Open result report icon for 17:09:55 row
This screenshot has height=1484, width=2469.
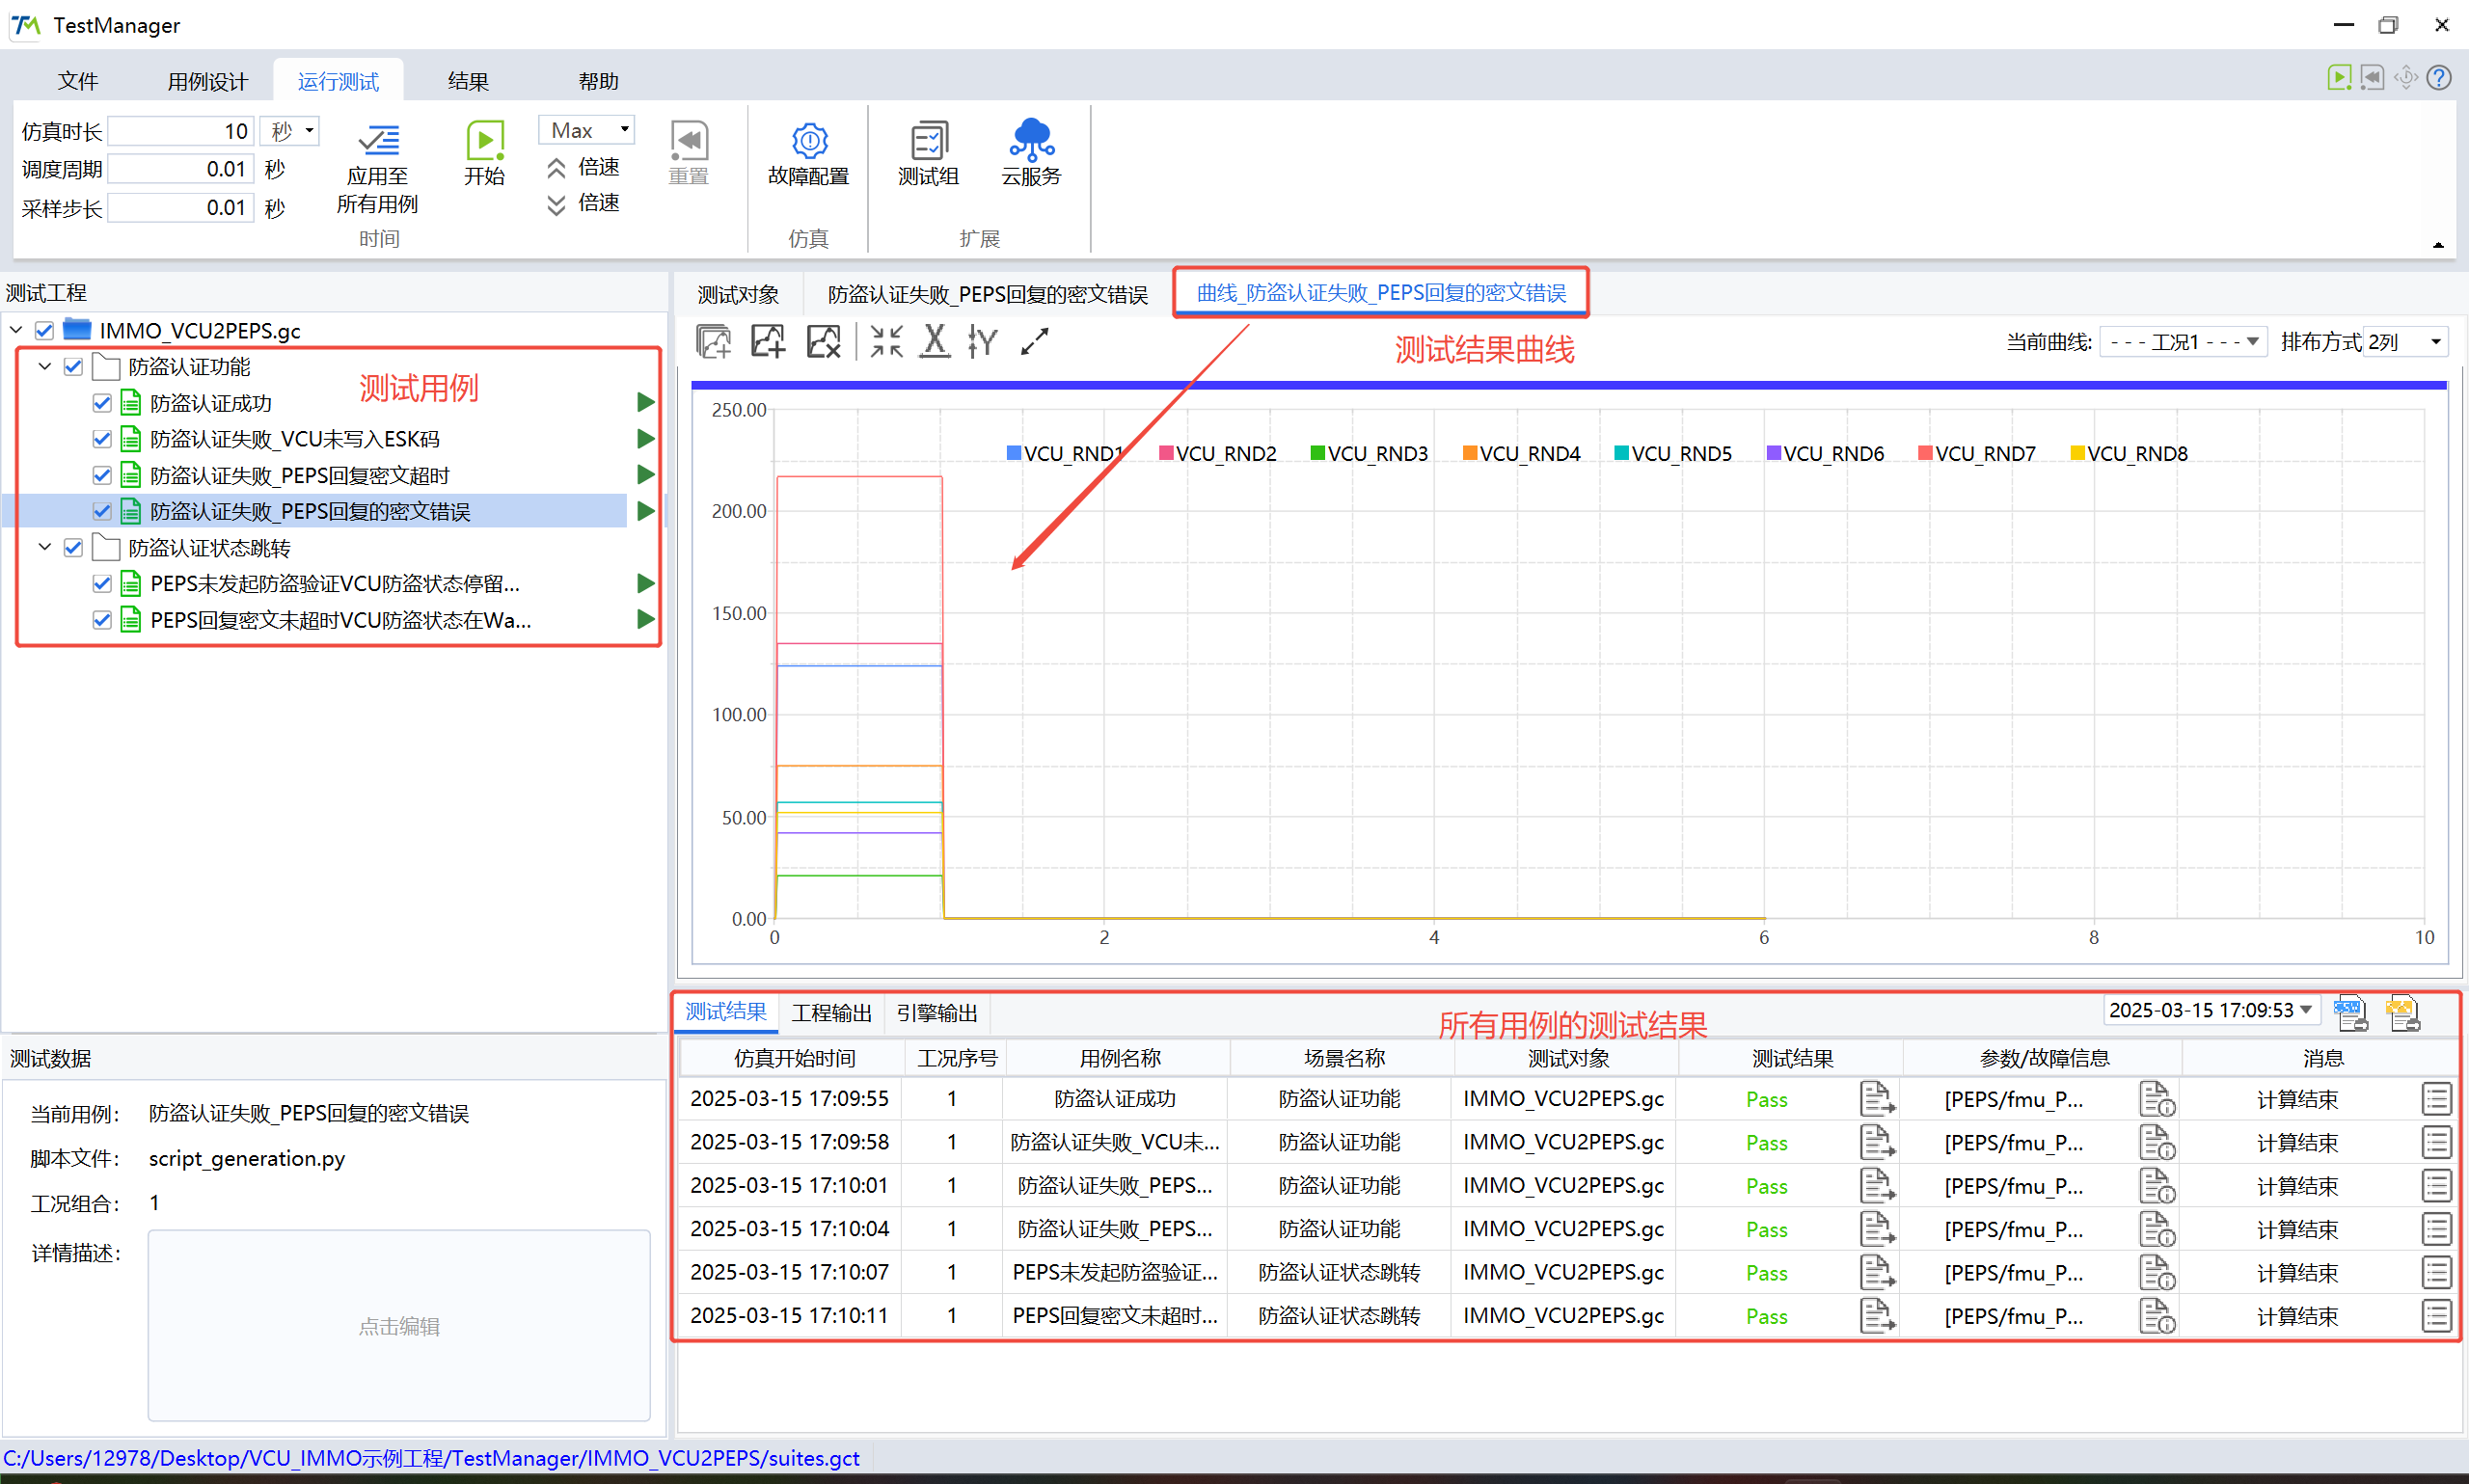click(1877, 1099)
